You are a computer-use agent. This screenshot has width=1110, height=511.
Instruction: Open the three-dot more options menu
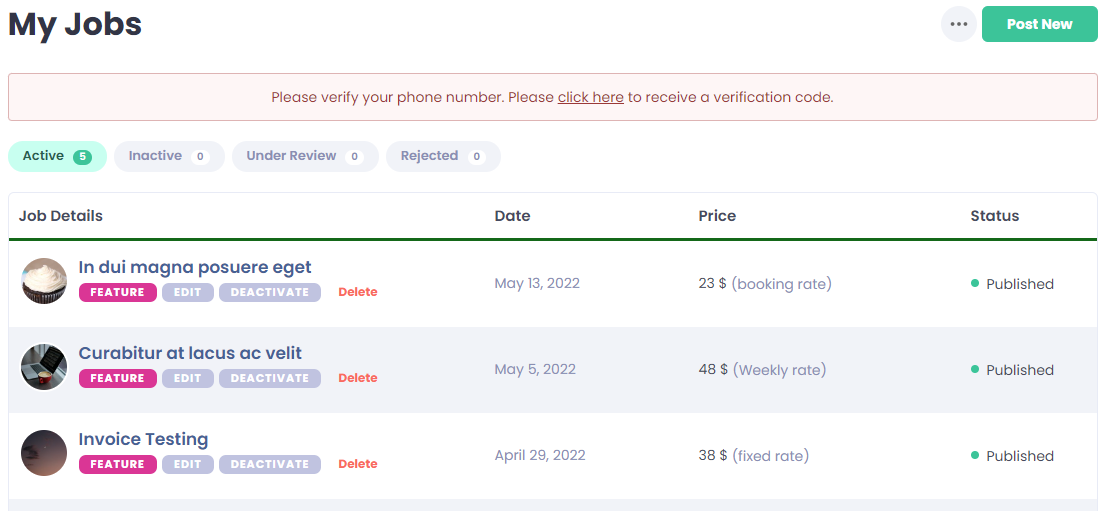959,24
